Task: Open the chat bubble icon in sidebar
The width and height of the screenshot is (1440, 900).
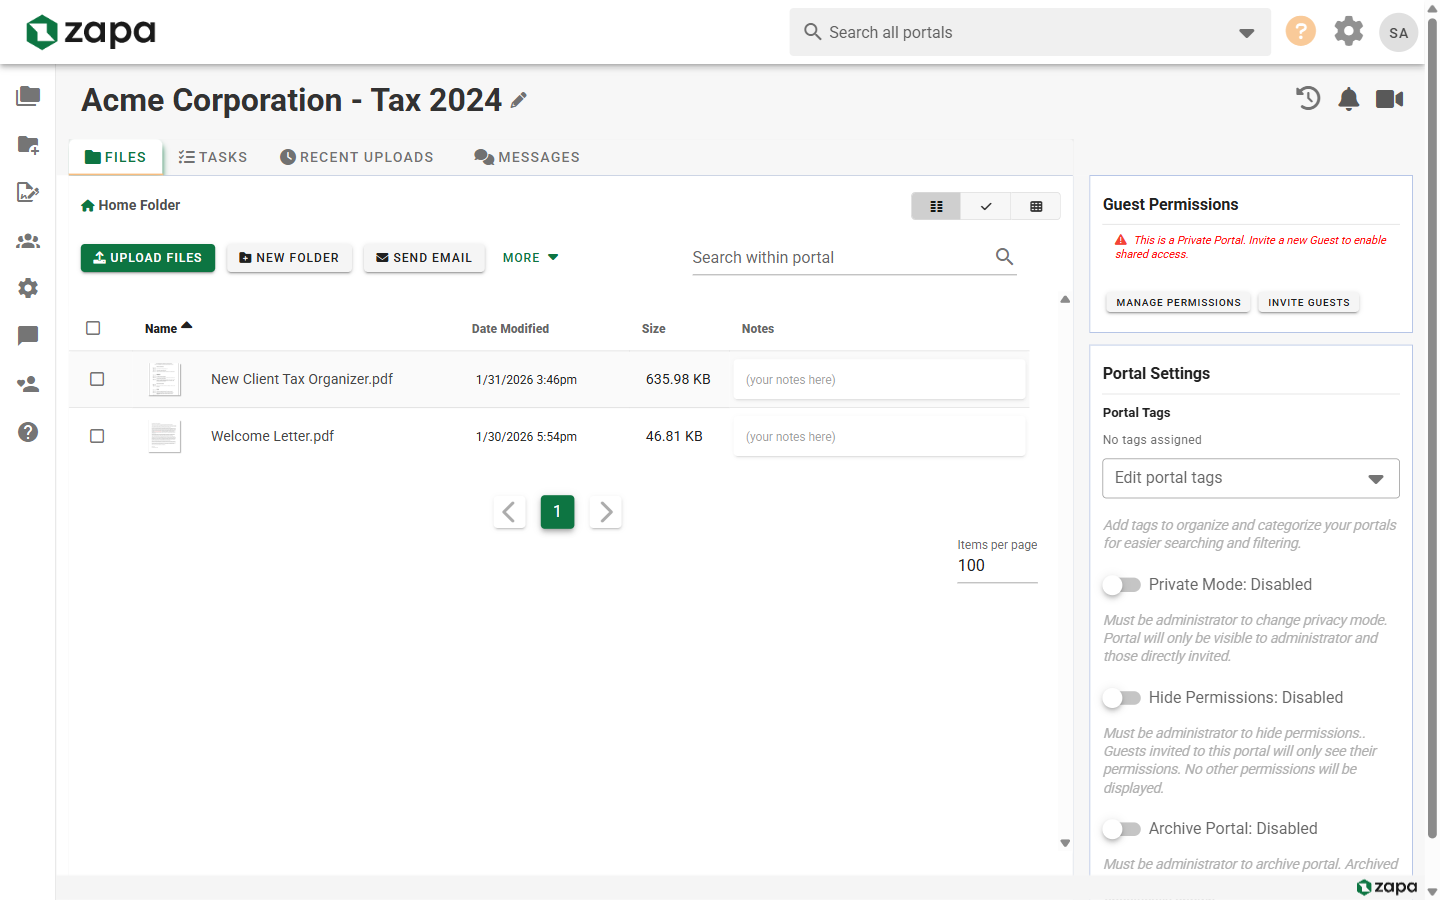Action: coord(28,336)
